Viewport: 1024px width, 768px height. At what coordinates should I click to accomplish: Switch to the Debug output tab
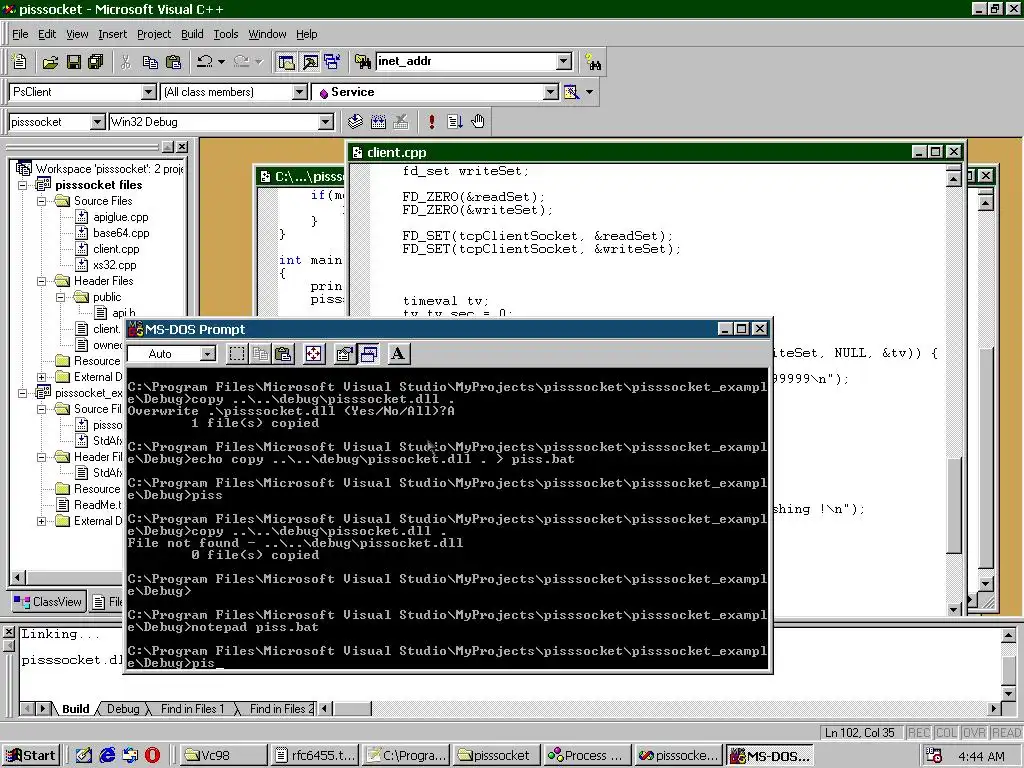123,709
